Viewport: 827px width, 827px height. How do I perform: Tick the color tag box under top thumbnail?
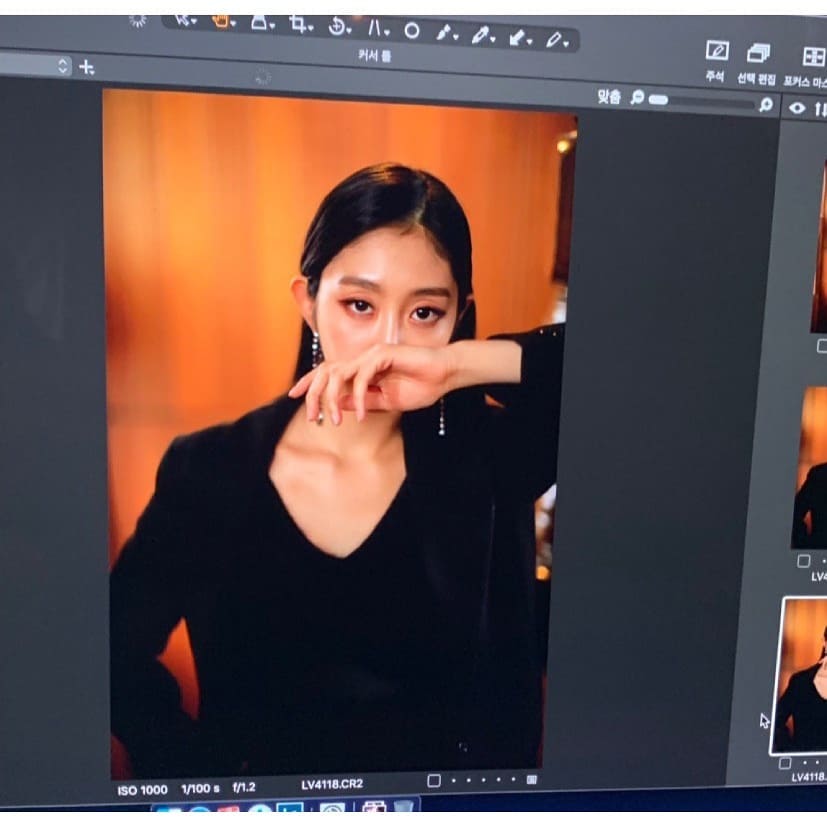[x=822, y=346]
